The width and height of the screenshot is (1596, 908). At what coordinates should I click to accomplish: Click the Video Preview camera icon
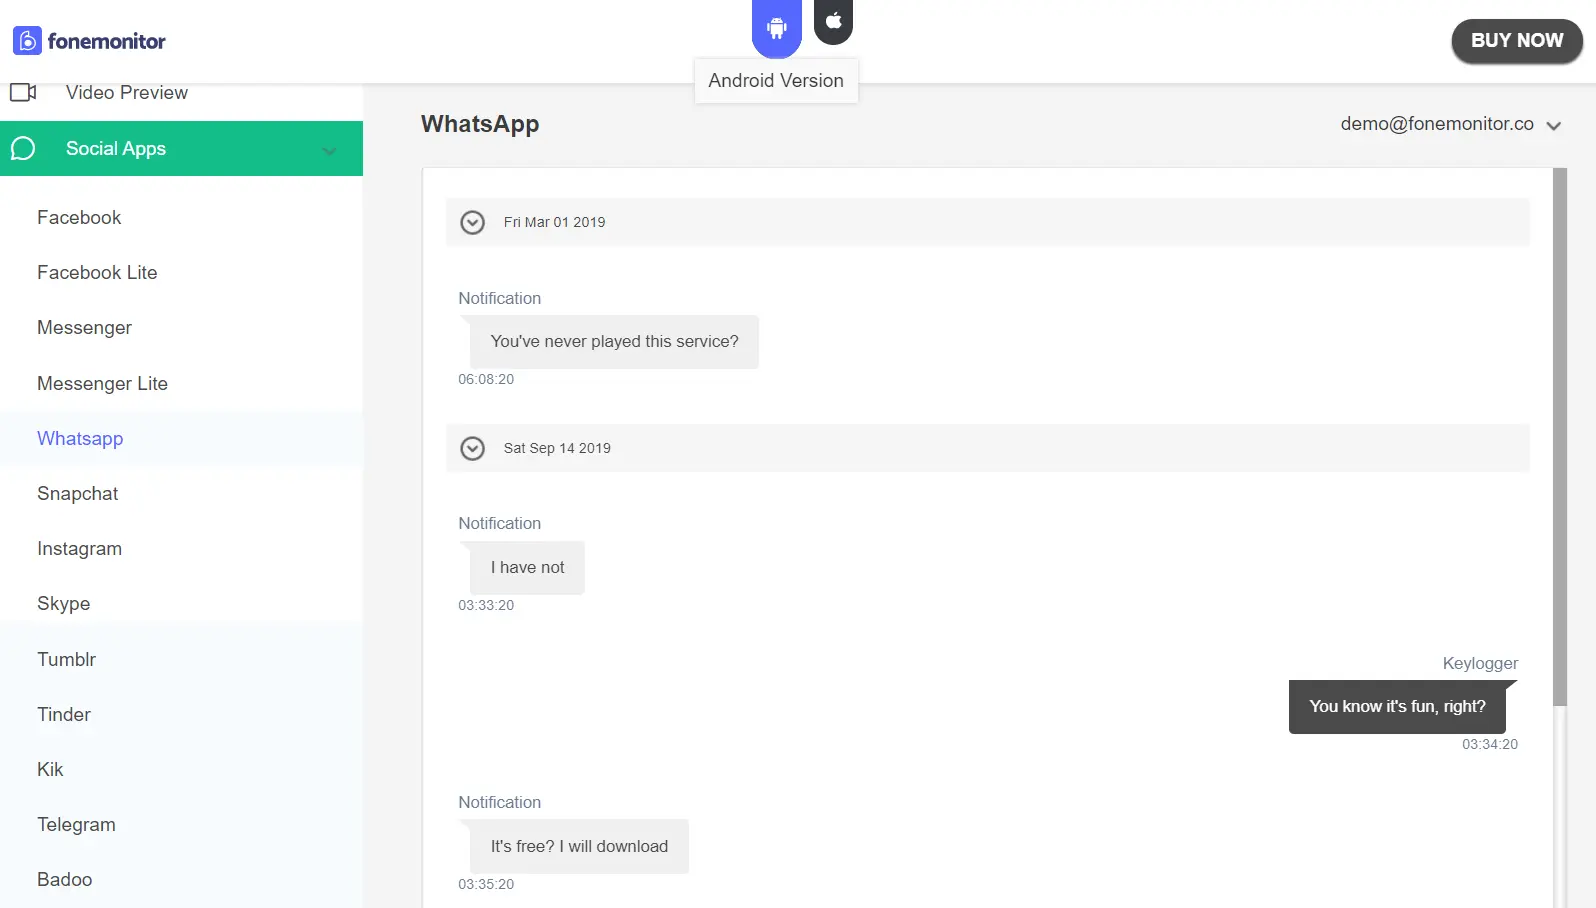23,92
